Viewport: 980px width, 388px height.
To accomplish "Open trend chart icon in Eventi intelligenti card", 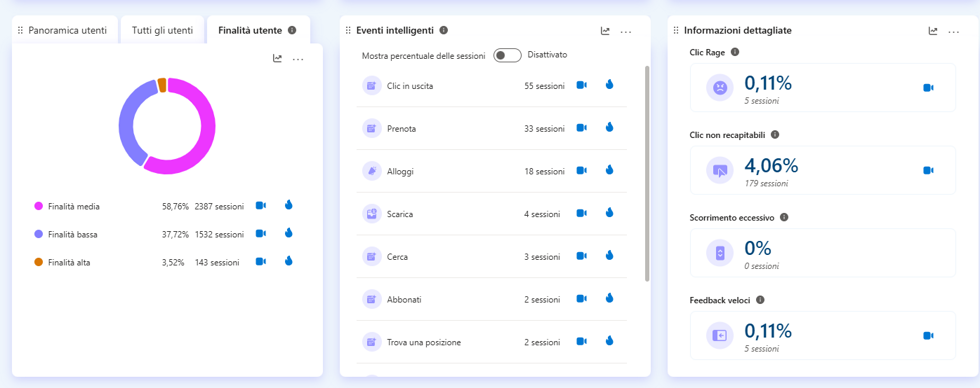I will (605, 31).
